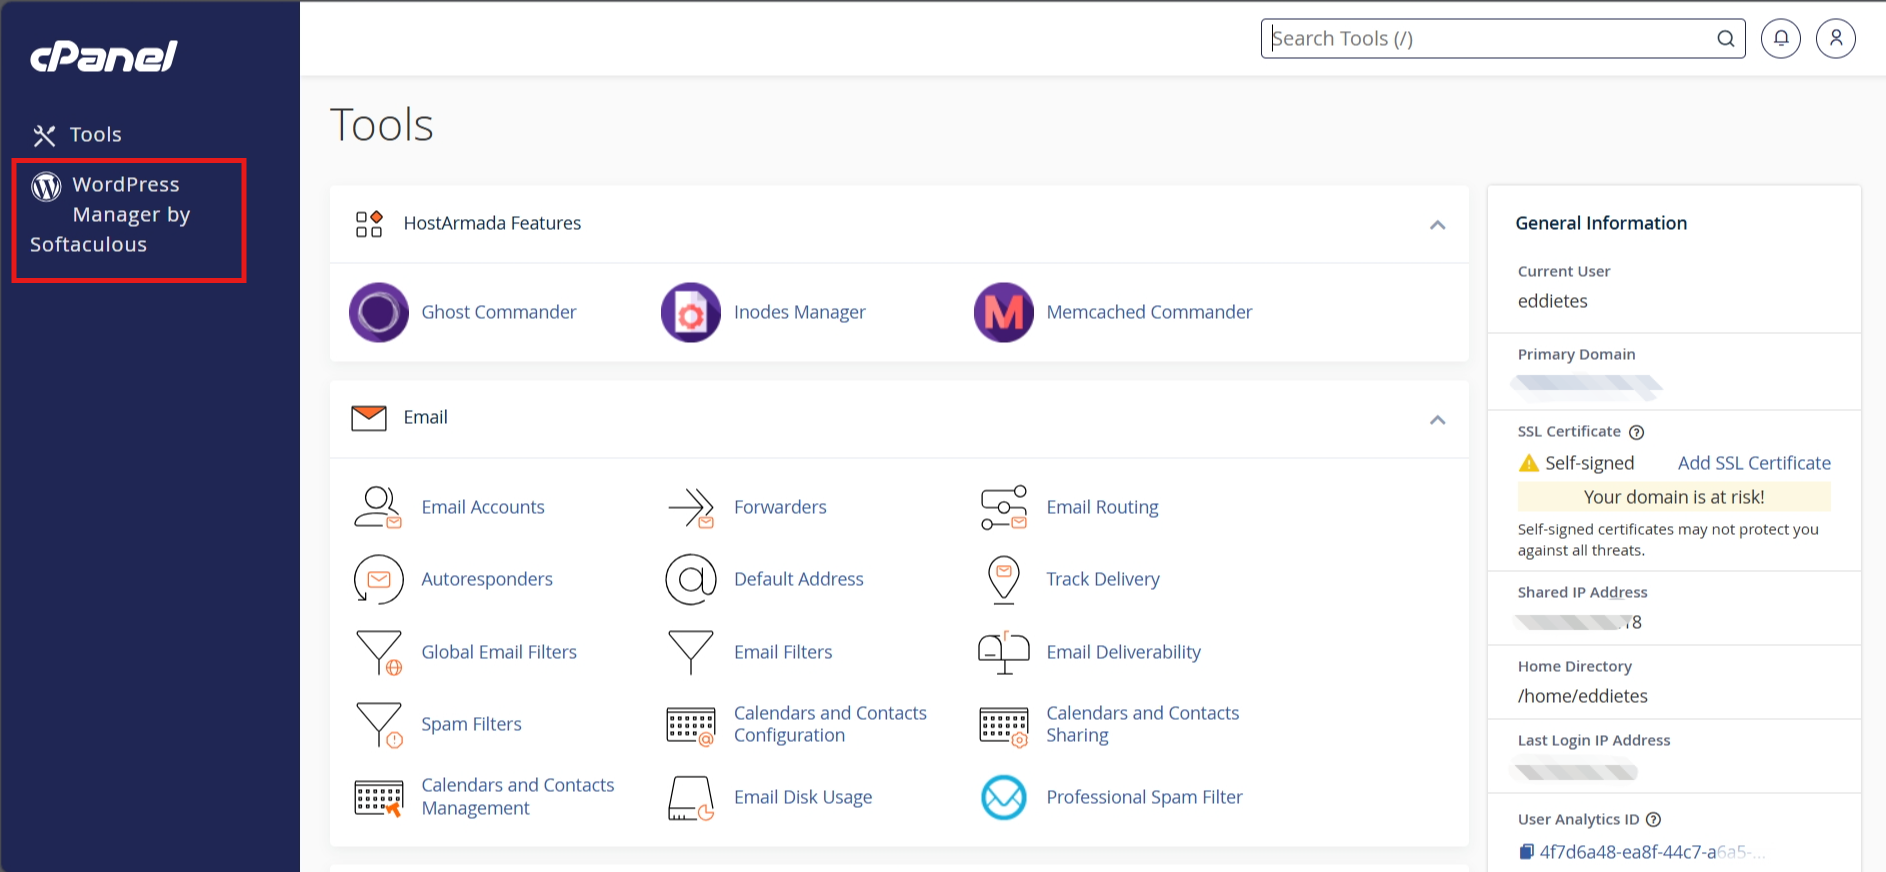
Task: Click the Tools crossed-wrench icon in sidebar
Action: click(44, 135)
